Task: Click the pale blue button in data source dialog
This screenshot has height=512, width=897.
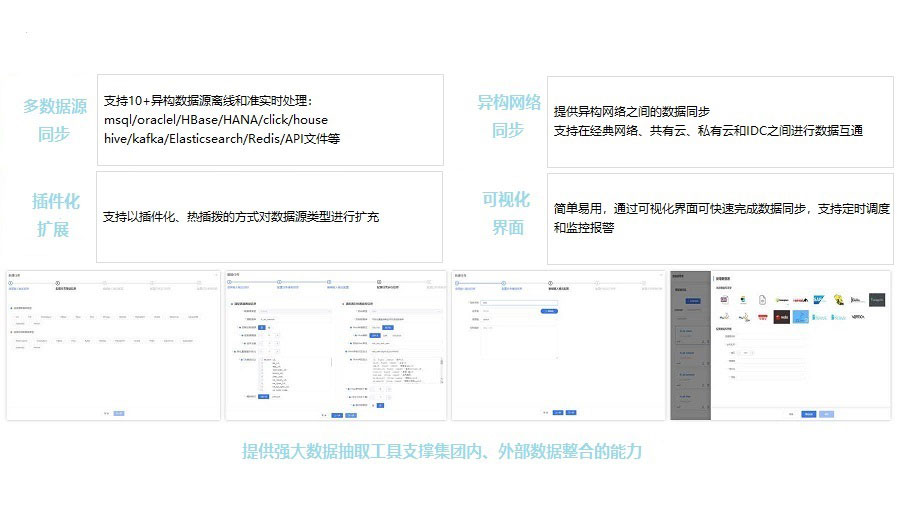Action: click(x=826, y=414)
